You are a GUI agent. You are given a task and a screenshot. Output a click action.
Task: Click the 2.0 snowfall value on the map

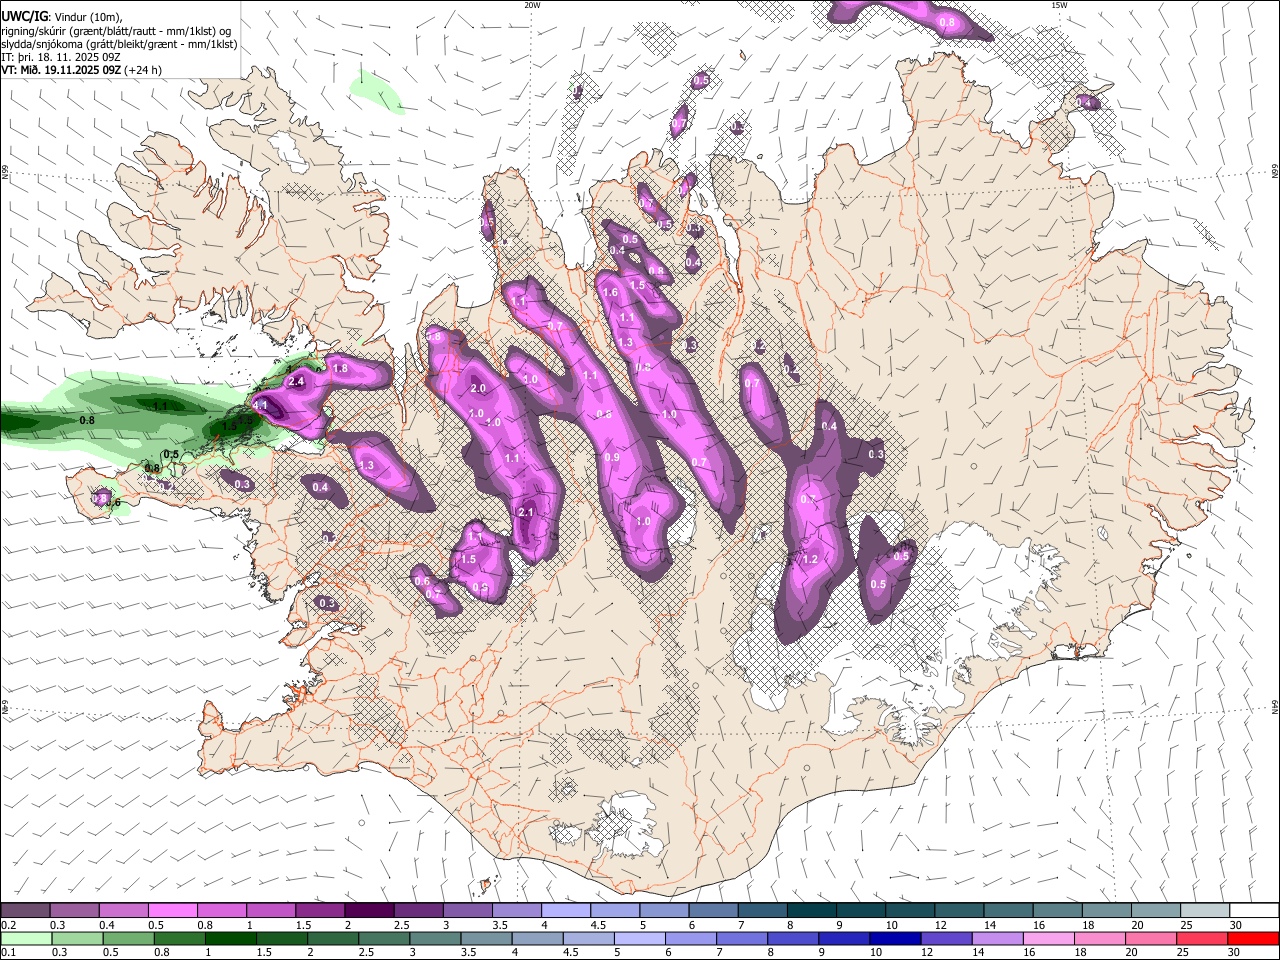point(477,388)
